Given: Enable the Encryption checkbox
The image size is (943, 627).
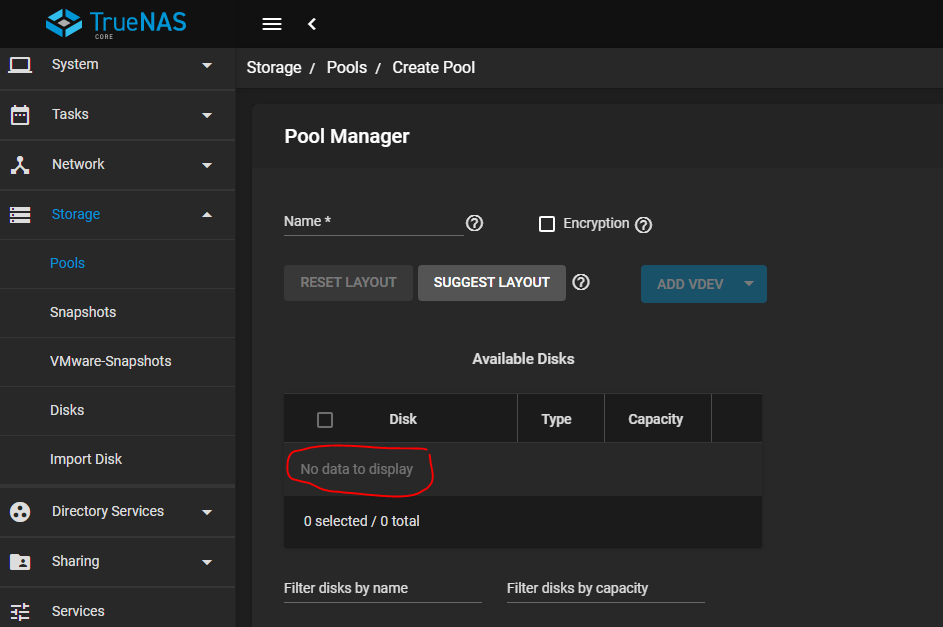Looking at the screenshot, I should (x=547, y=224).
